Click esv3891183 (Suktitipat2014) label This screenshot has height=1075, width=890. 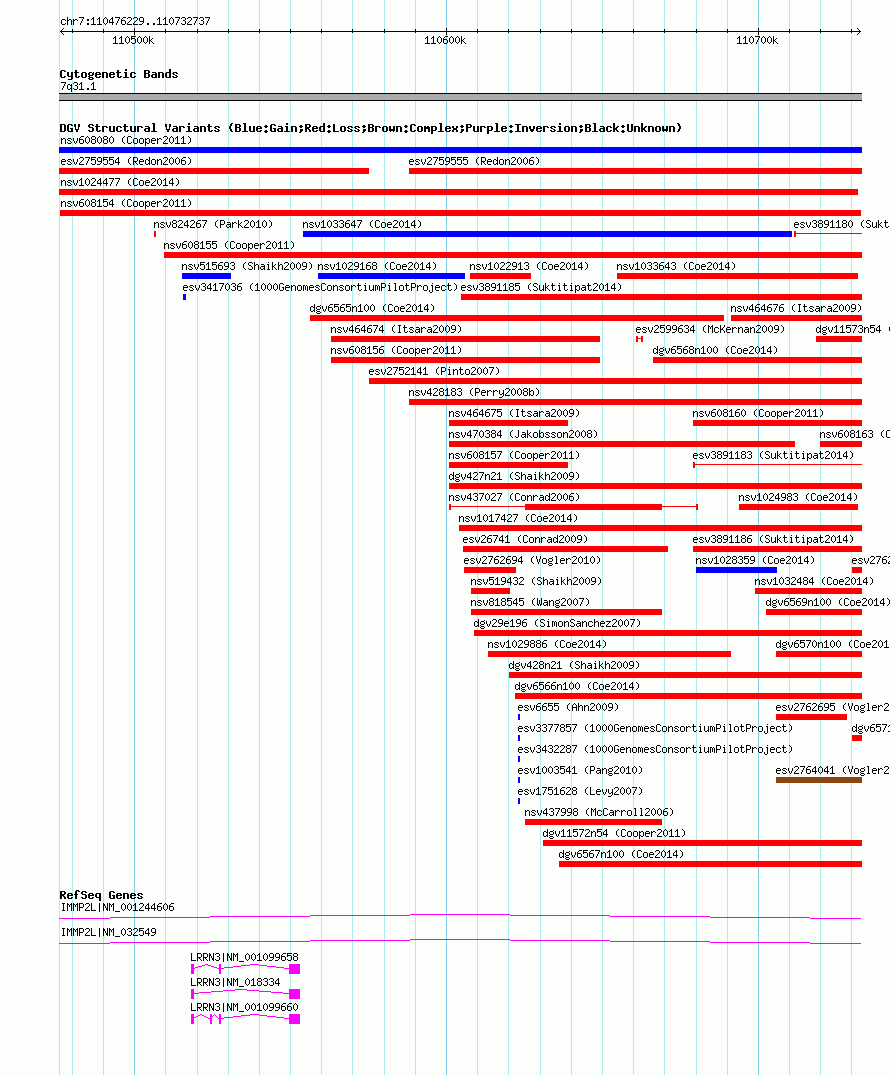[x=773, y=456]
